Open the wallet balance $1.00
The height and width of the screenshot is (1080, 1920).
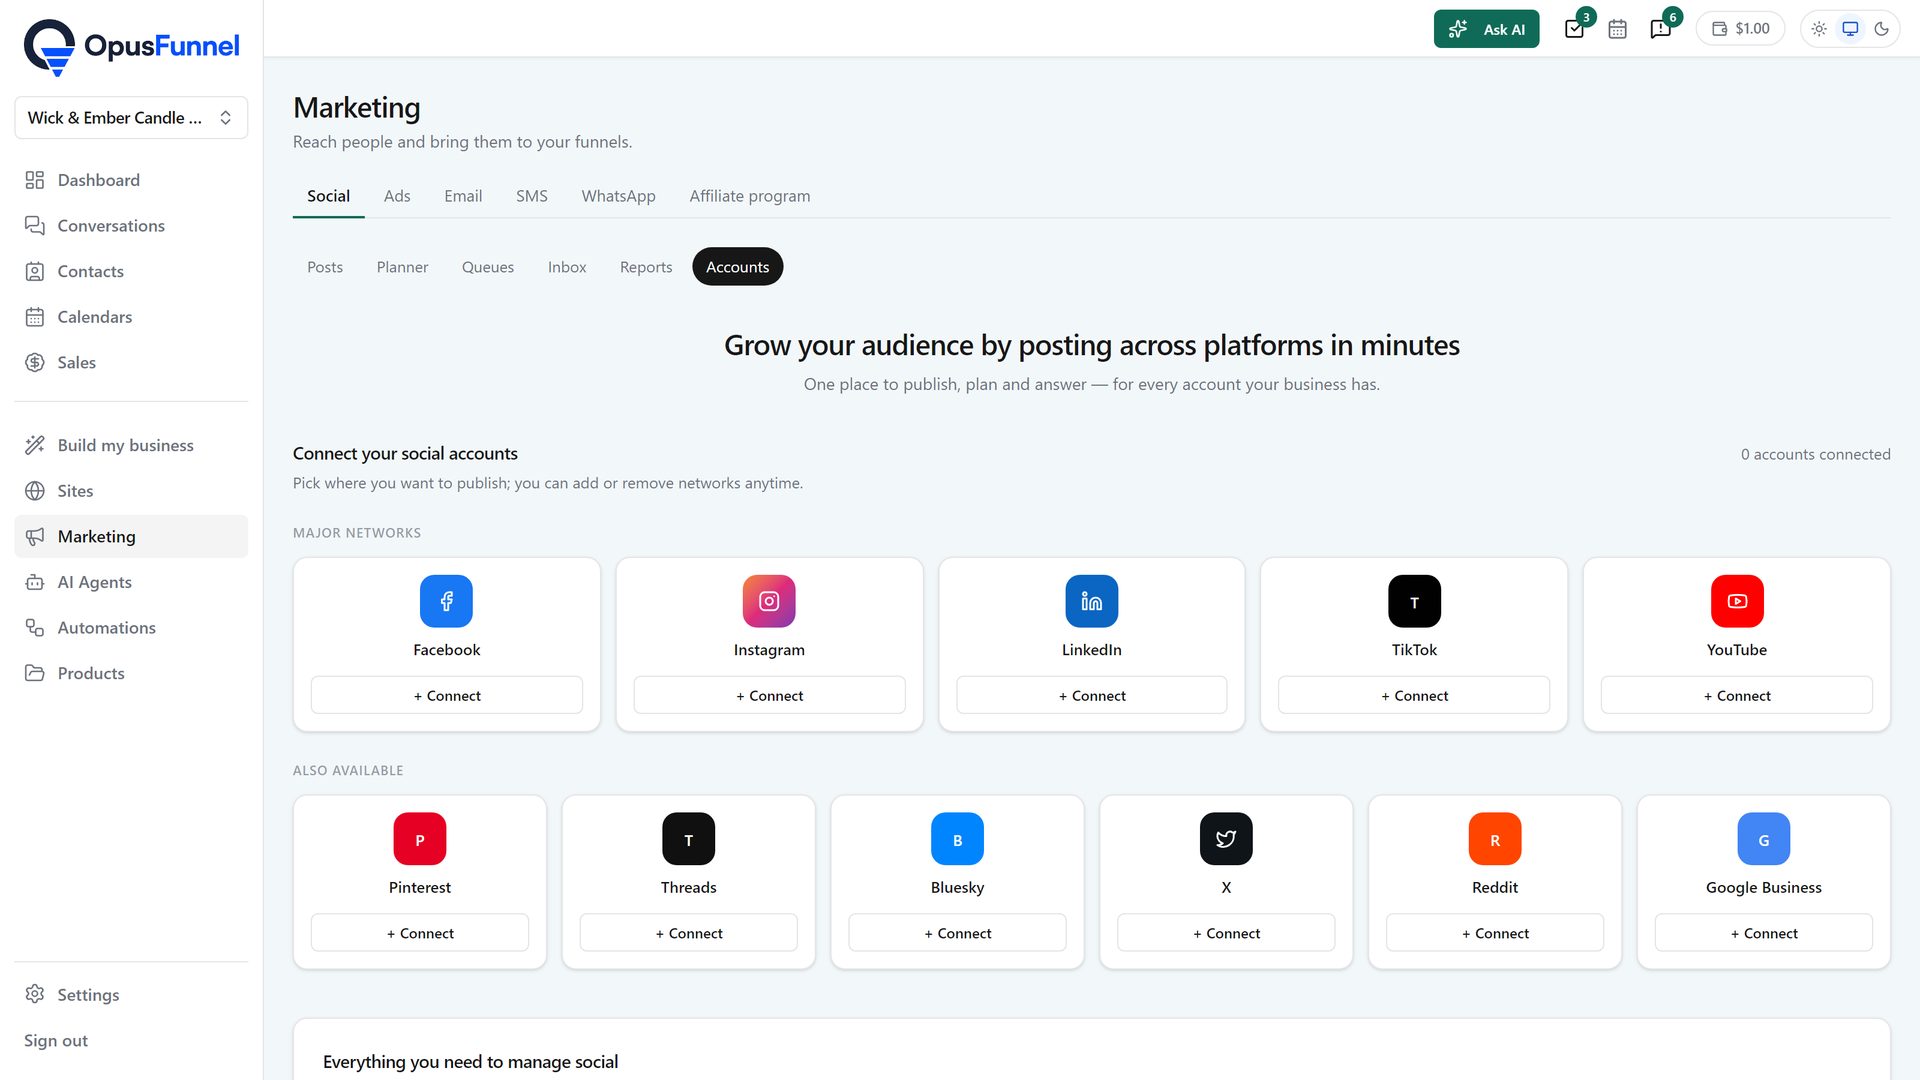click(x=1741, y=29)
